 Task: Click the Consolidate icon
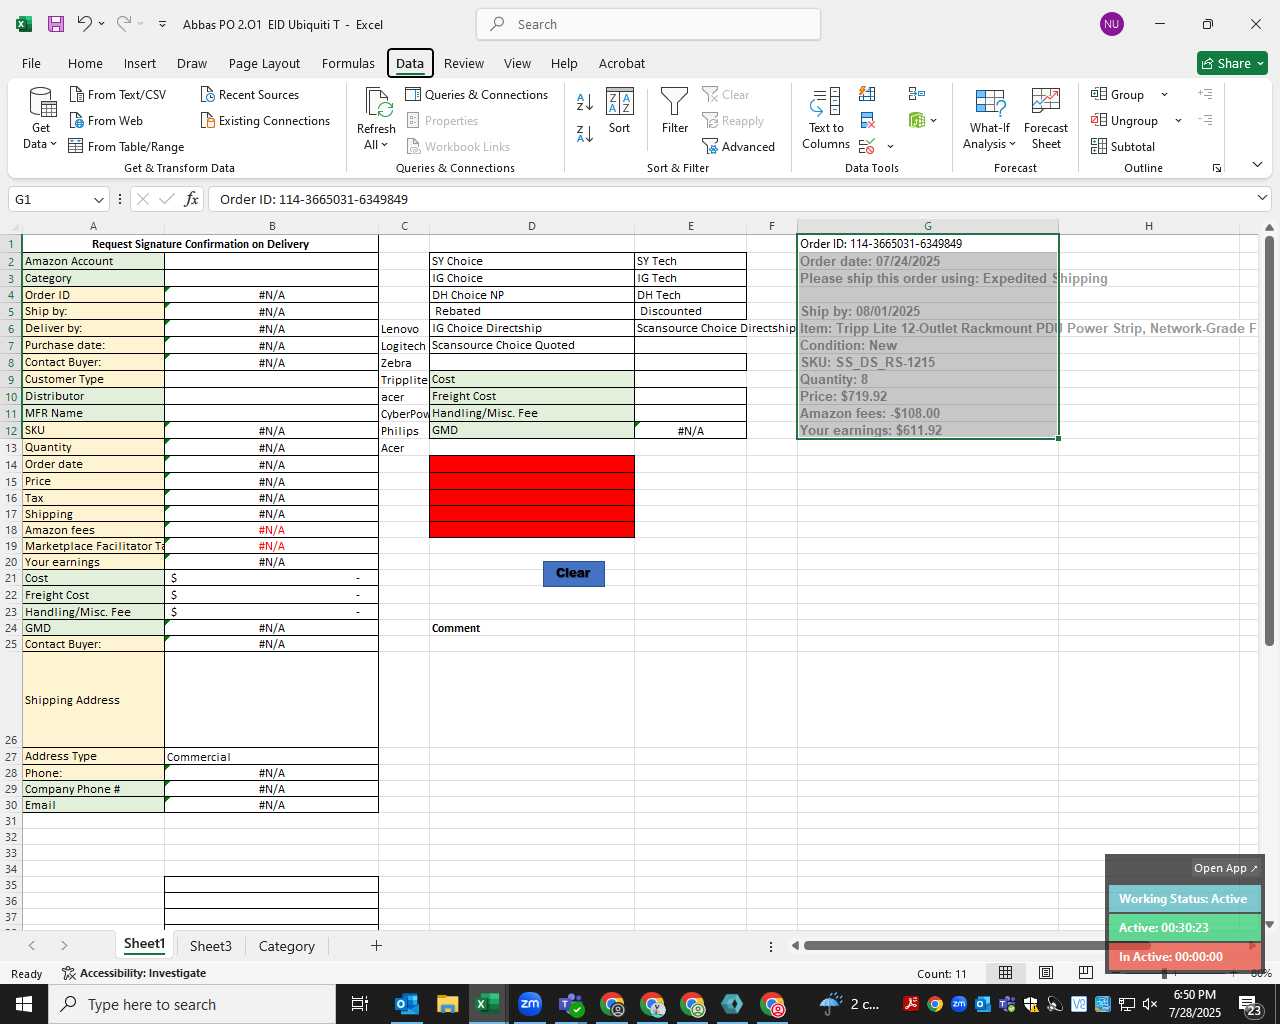pyautogui.click(x=917, y=94)
